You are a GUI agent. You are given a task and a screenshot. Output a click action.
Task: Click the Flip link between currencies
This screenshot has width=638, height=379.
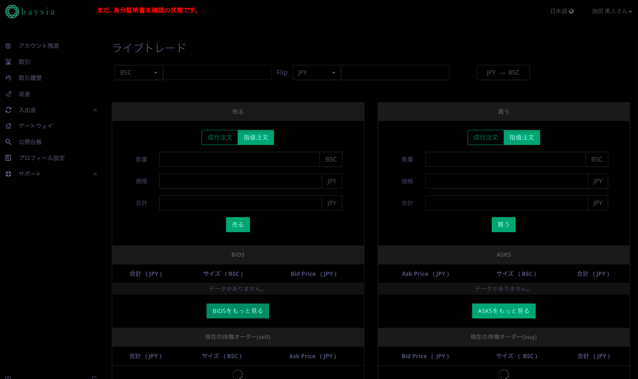coord(282,72)
